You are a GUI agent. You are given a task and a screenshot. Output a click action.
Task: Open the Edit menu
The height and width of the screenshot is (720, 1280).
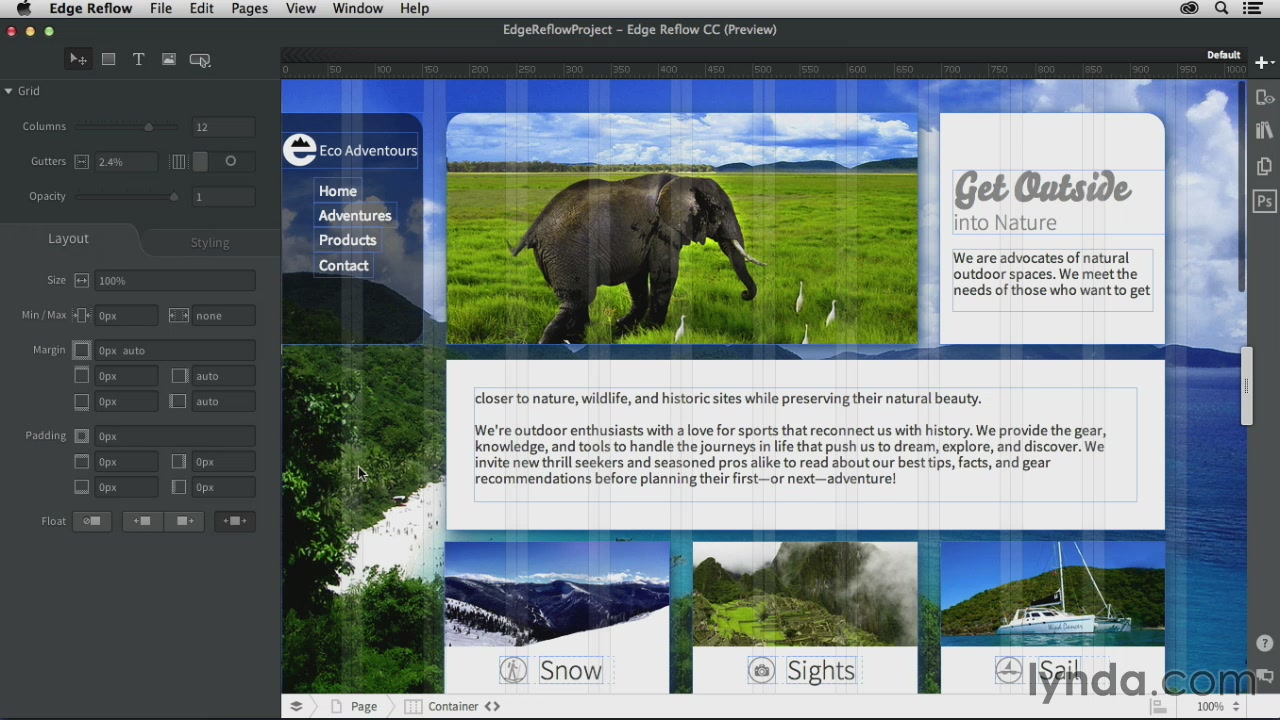pos(202,8)
